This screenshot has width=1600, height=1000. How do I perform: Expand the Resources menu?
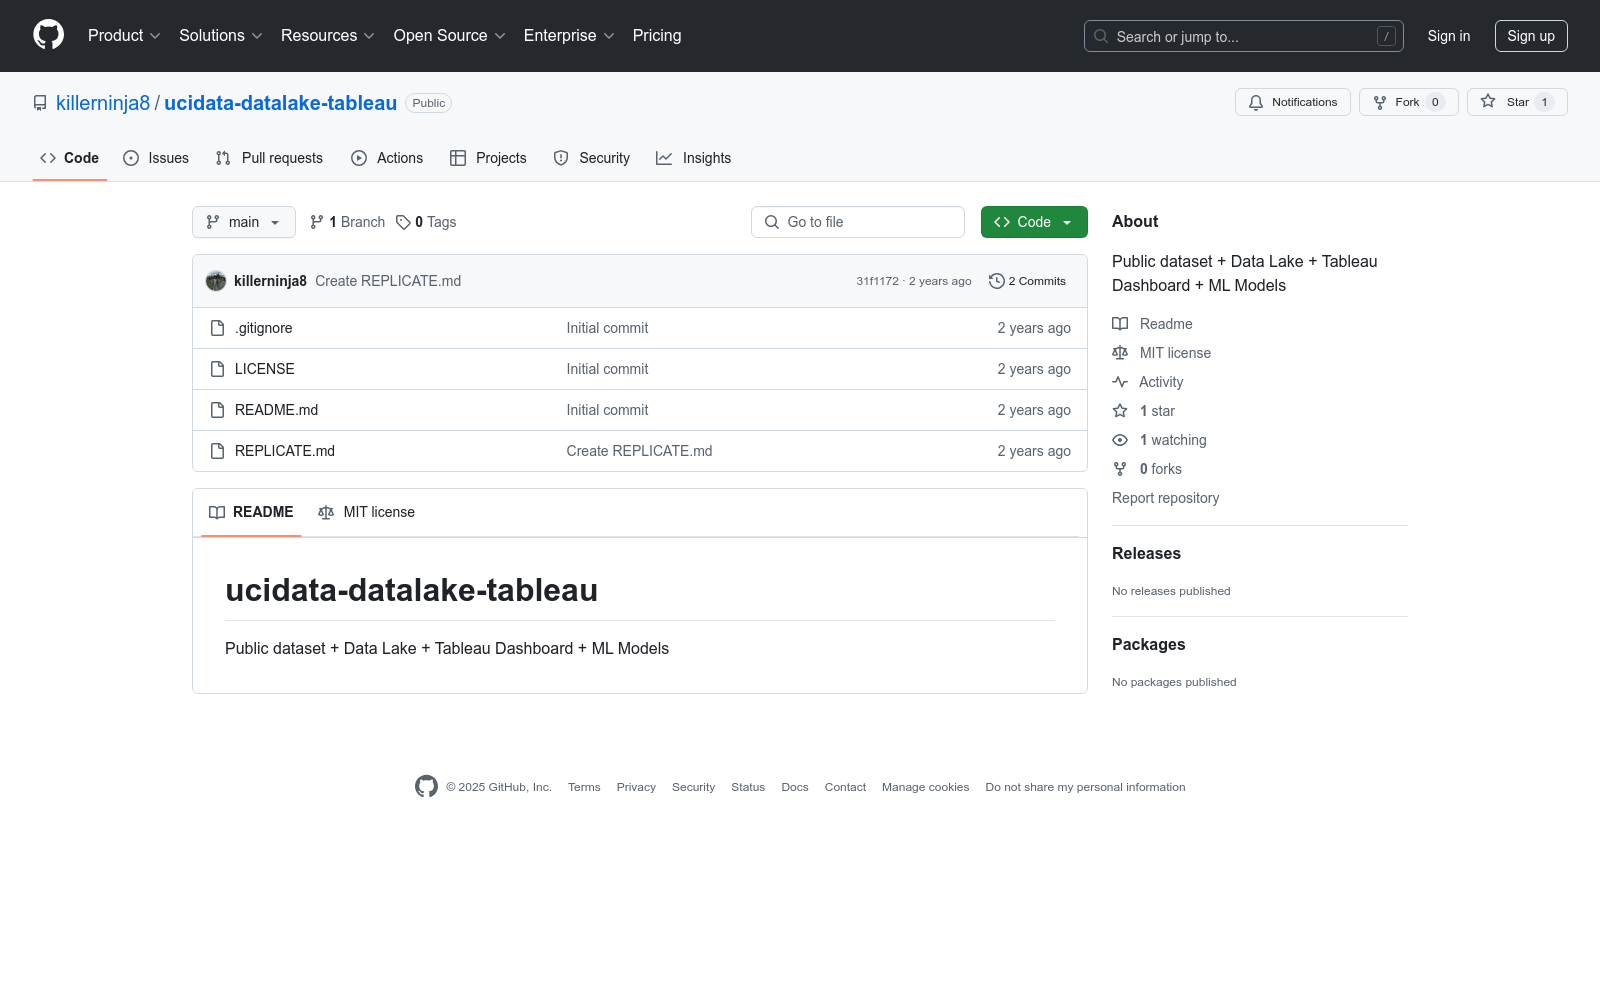(x=328, y=36)
